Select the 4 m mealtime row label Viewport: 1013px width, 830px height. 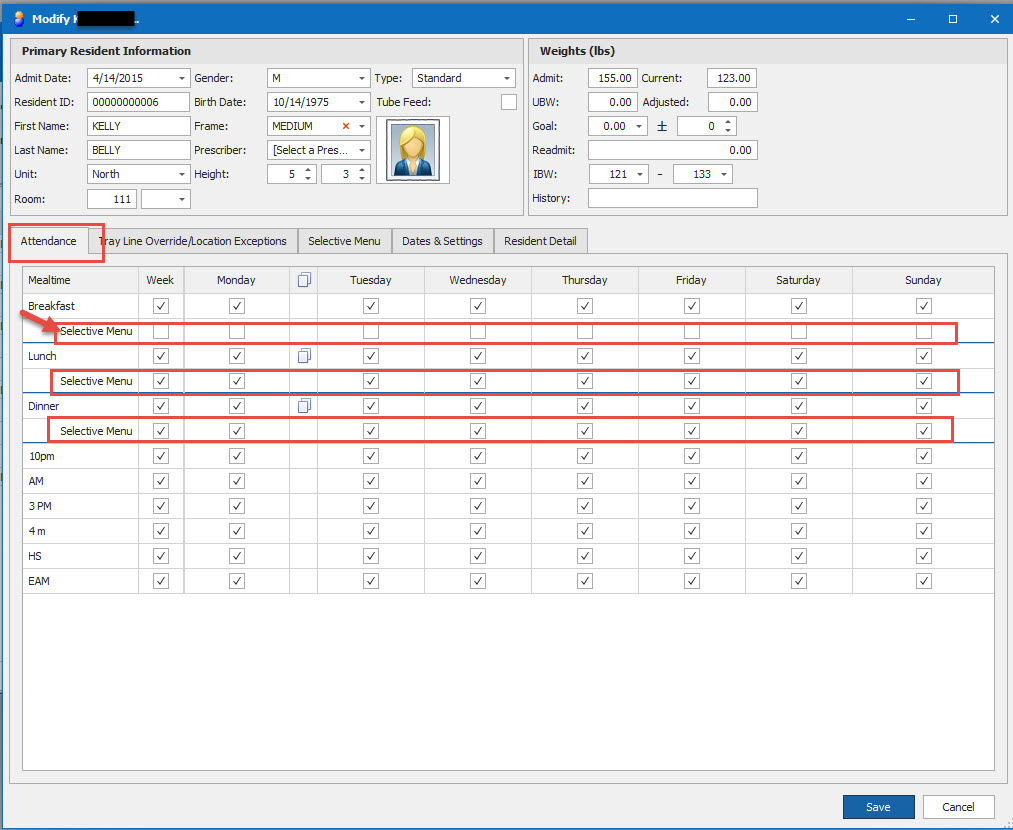(37, 531)
